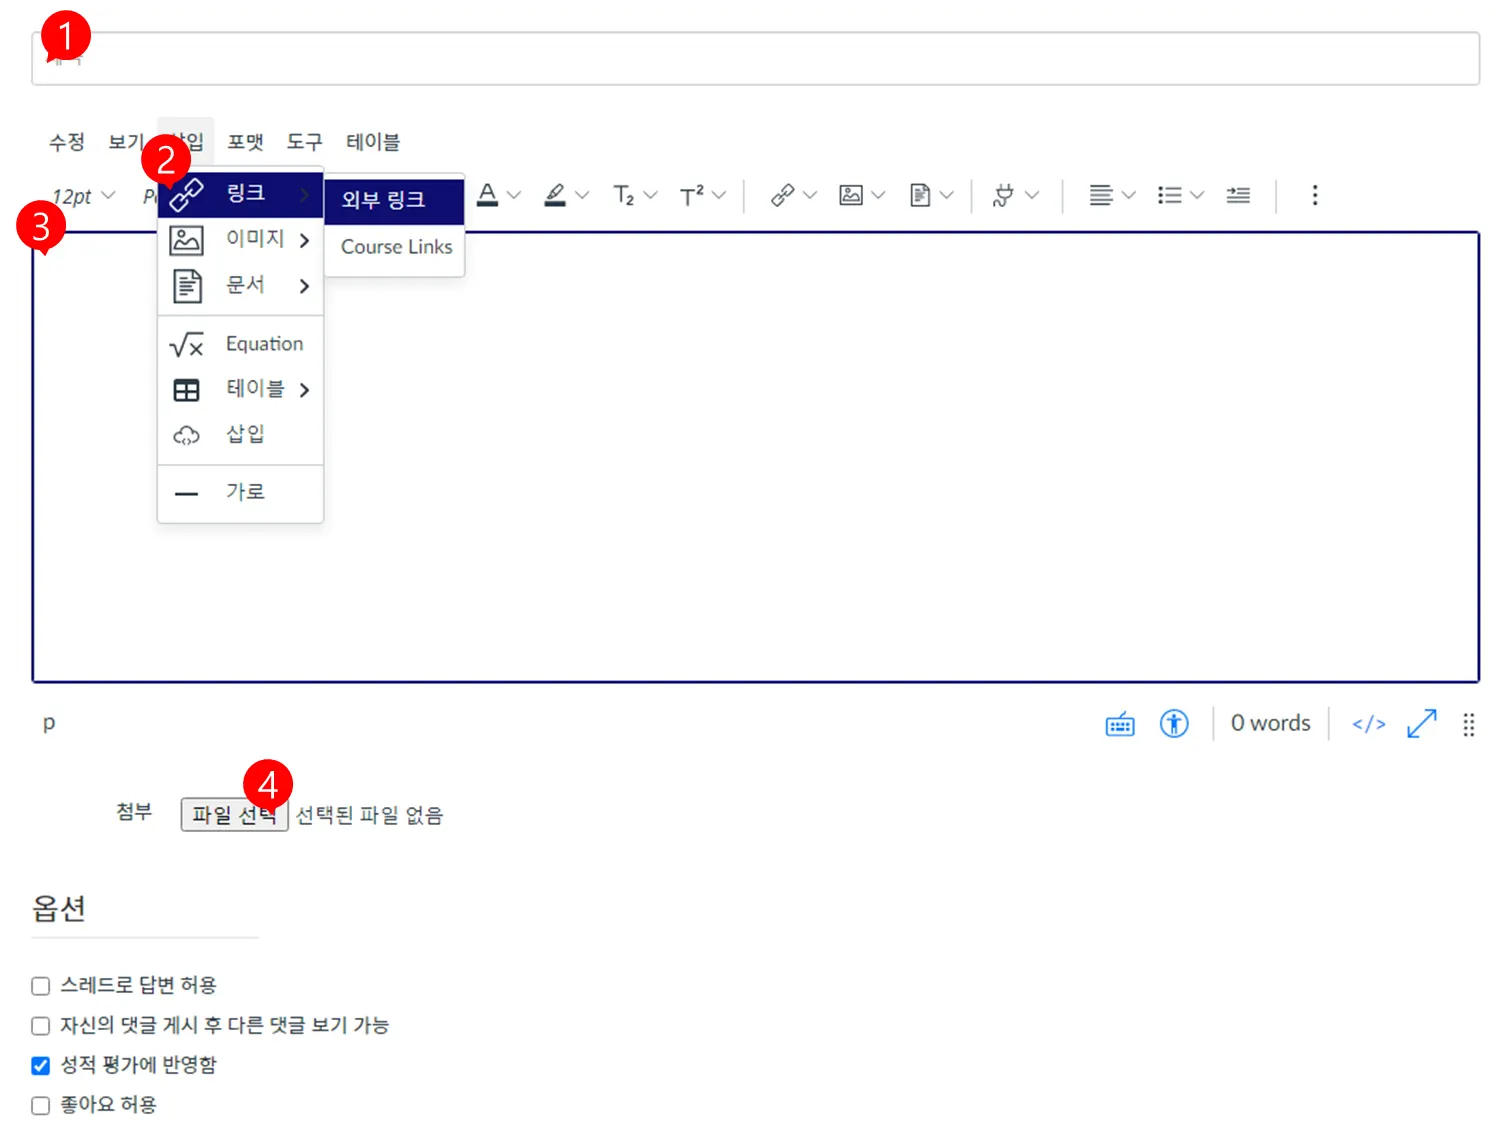The image size is (1506, 1135).
Task: Open the 수정 menu
Action: (67, 142)
